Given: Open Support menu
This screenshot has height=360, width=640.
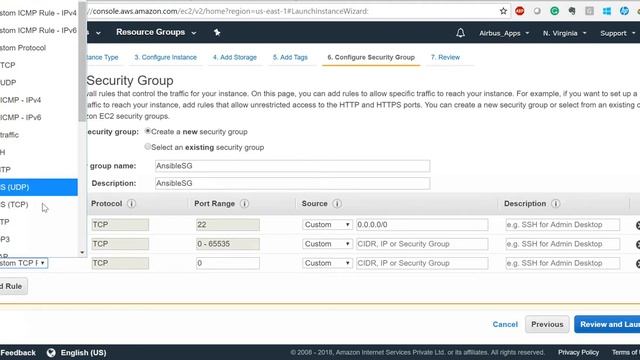Looking at the screenshot, I should tap(617, 33).
